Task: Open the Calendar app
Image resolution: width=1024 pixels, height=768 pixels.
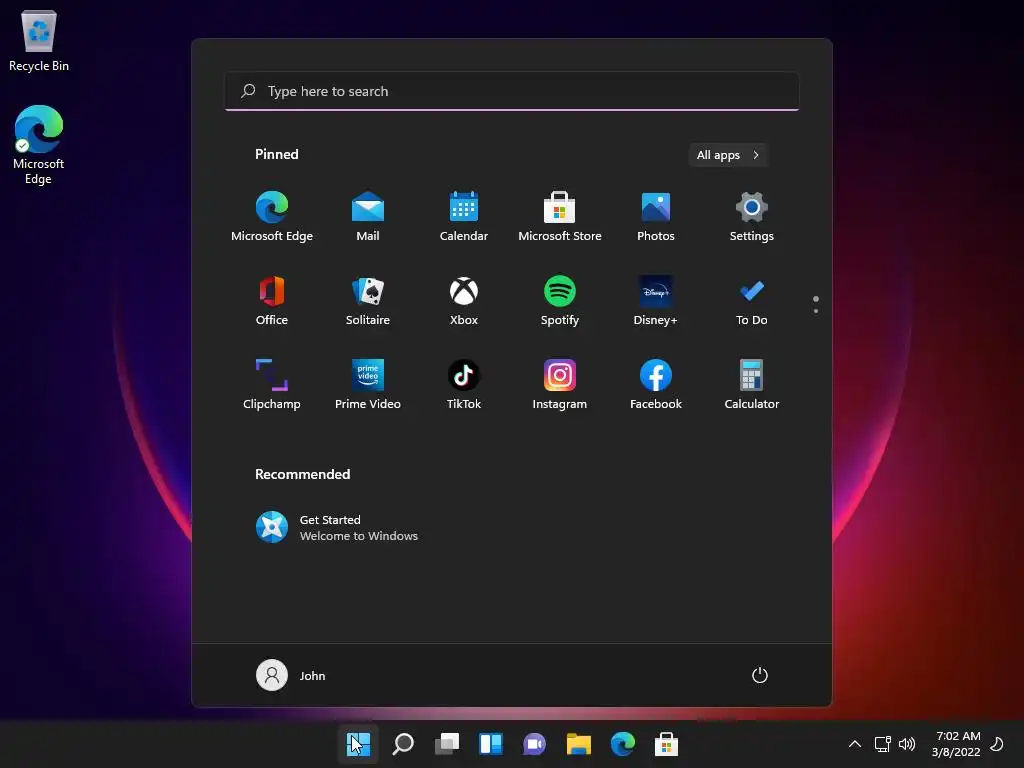Action: [x=464, y=216]
